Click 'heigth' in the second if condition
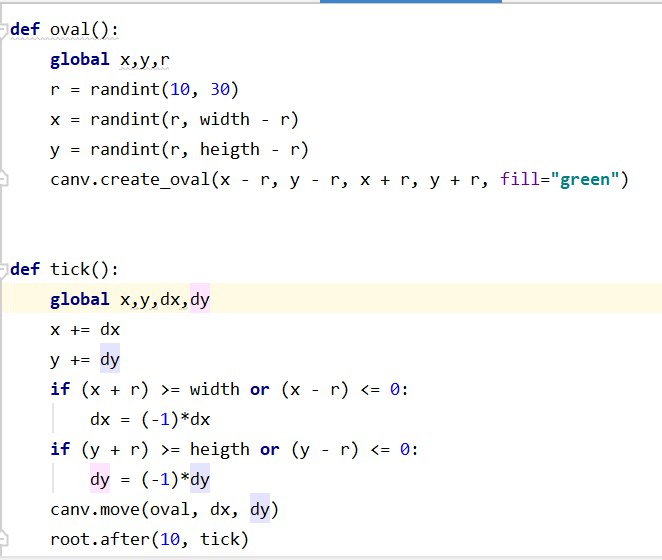662x560 pixels. tap(220, 449)
